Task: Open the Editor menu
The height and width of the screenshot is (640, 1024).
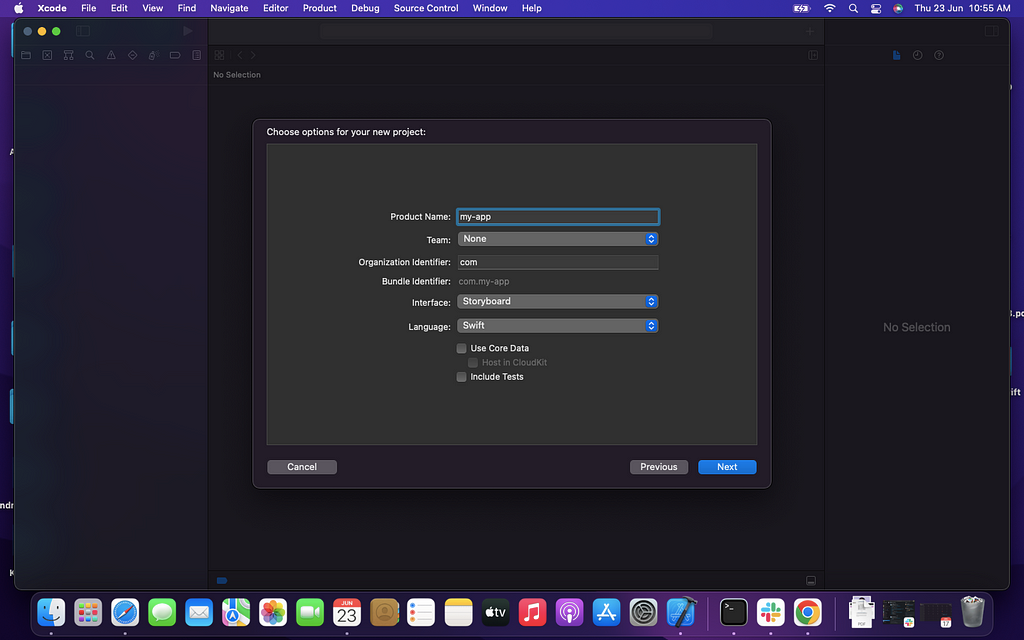Action: pos(276,8)
